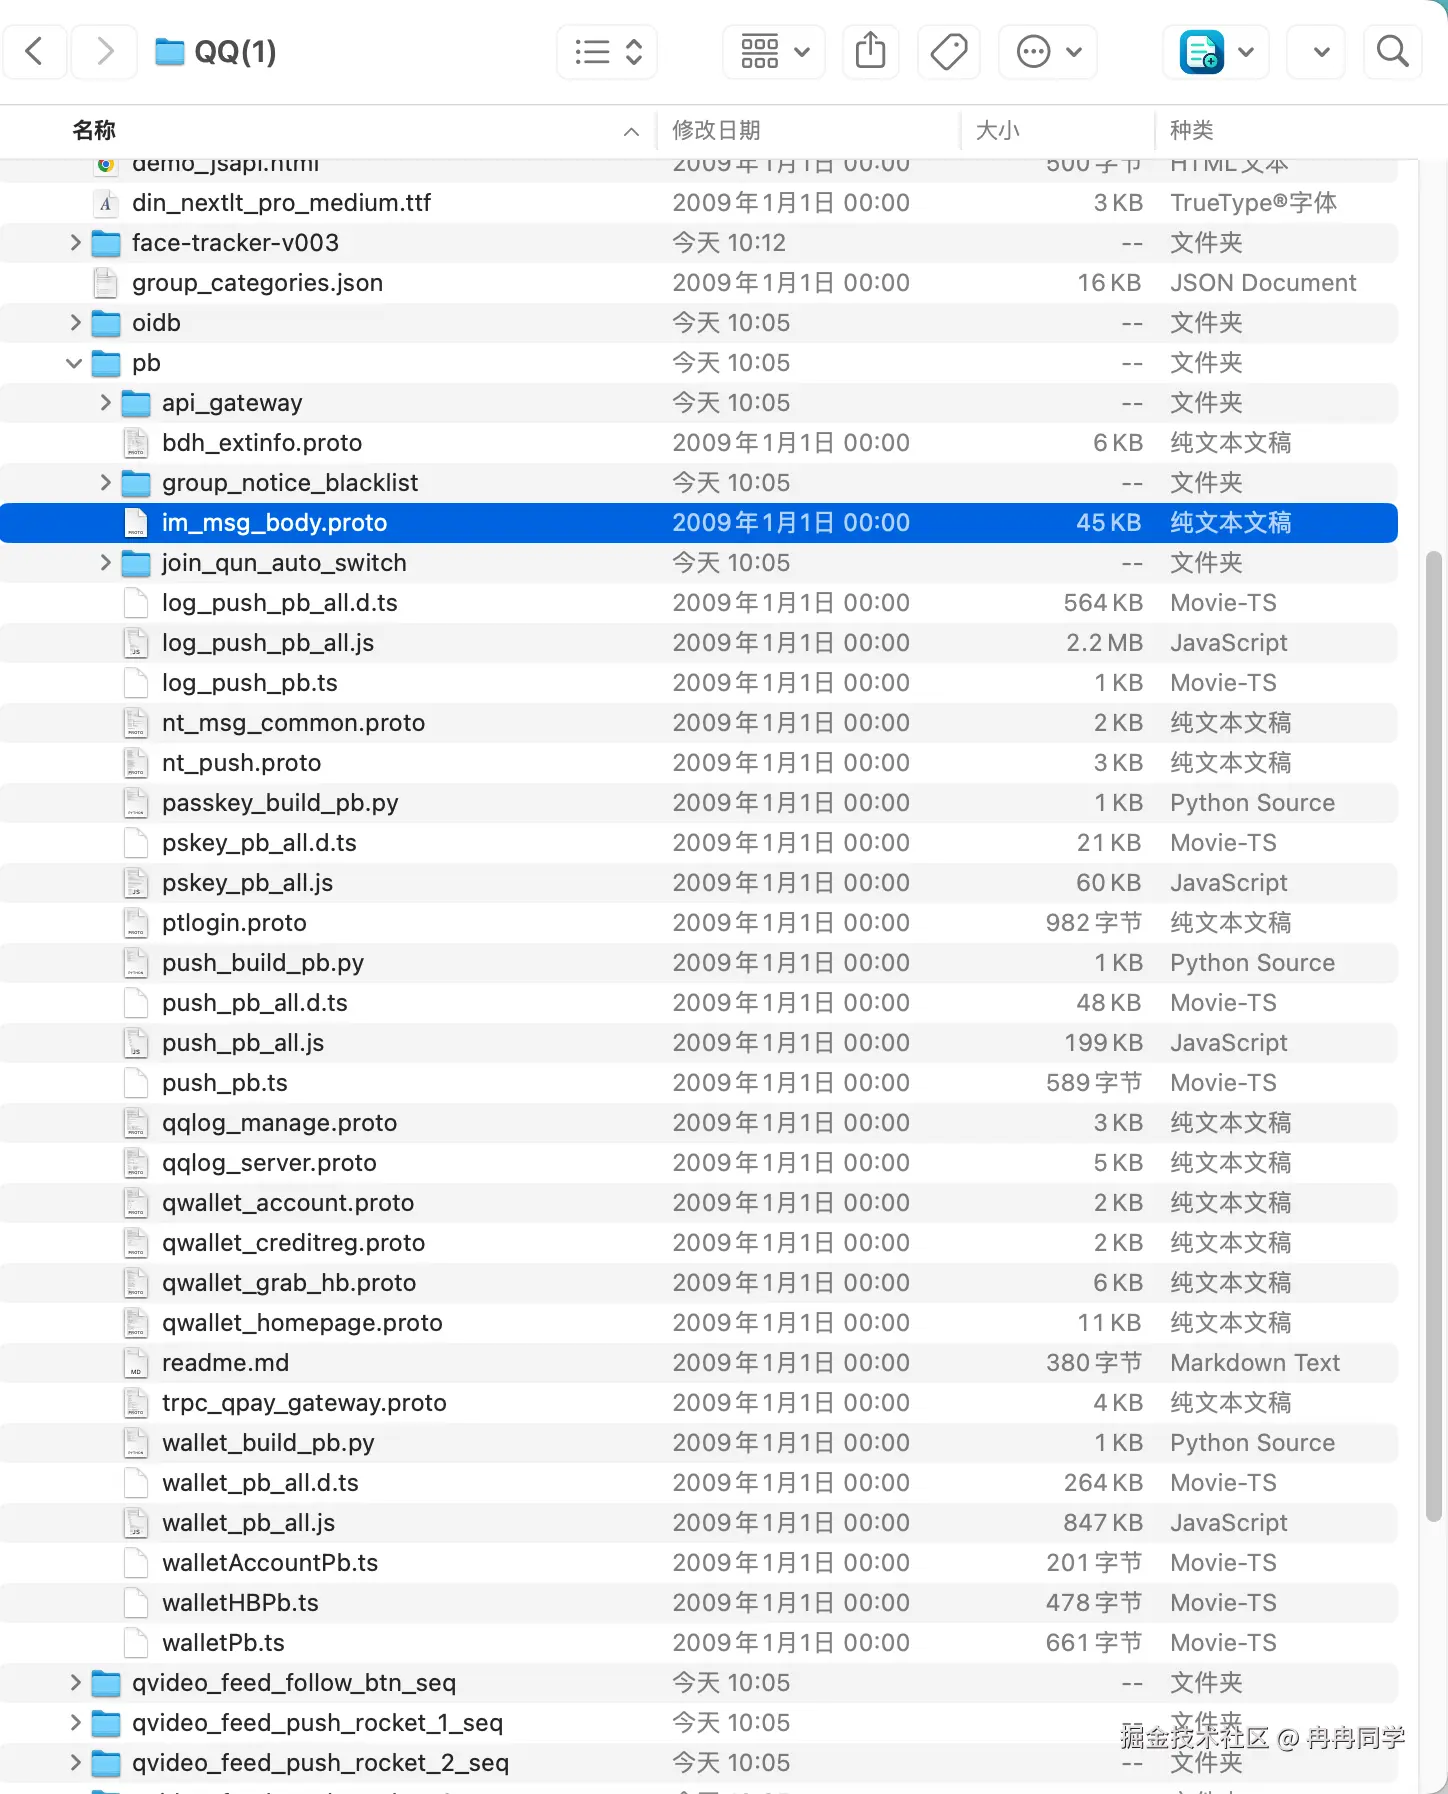Sort by the 种类 column header
1448x1794 pixels.
[1191, 130]
